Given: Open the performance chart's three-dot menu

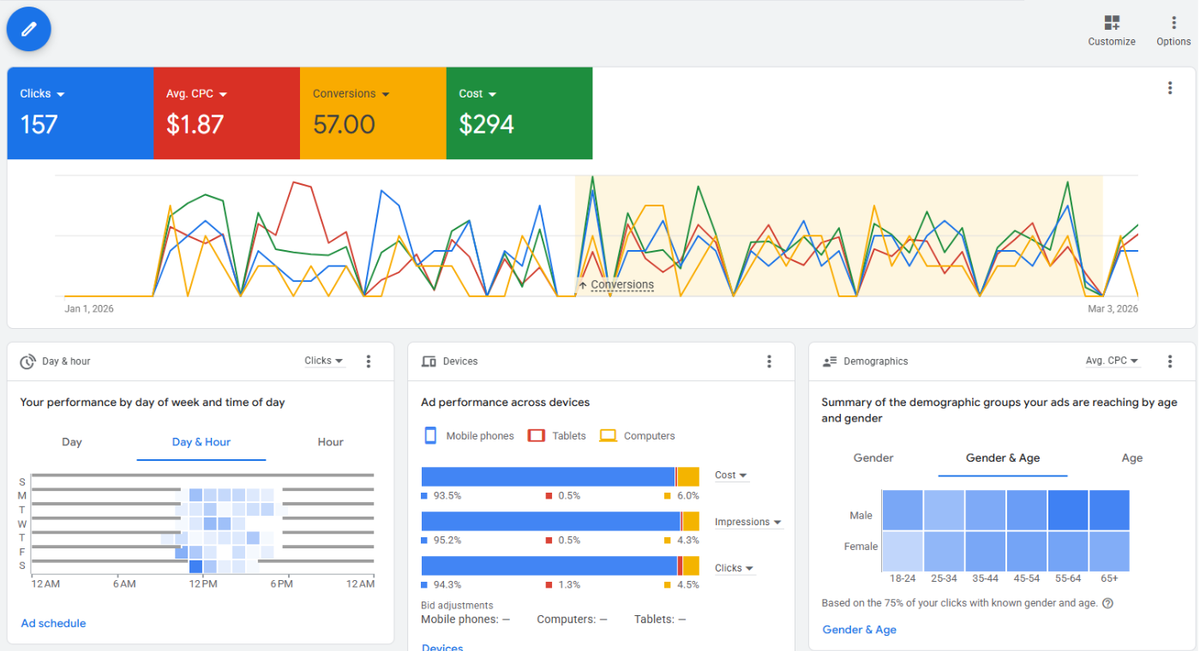Looking at the screenshot, I should tap(1170, 87).
